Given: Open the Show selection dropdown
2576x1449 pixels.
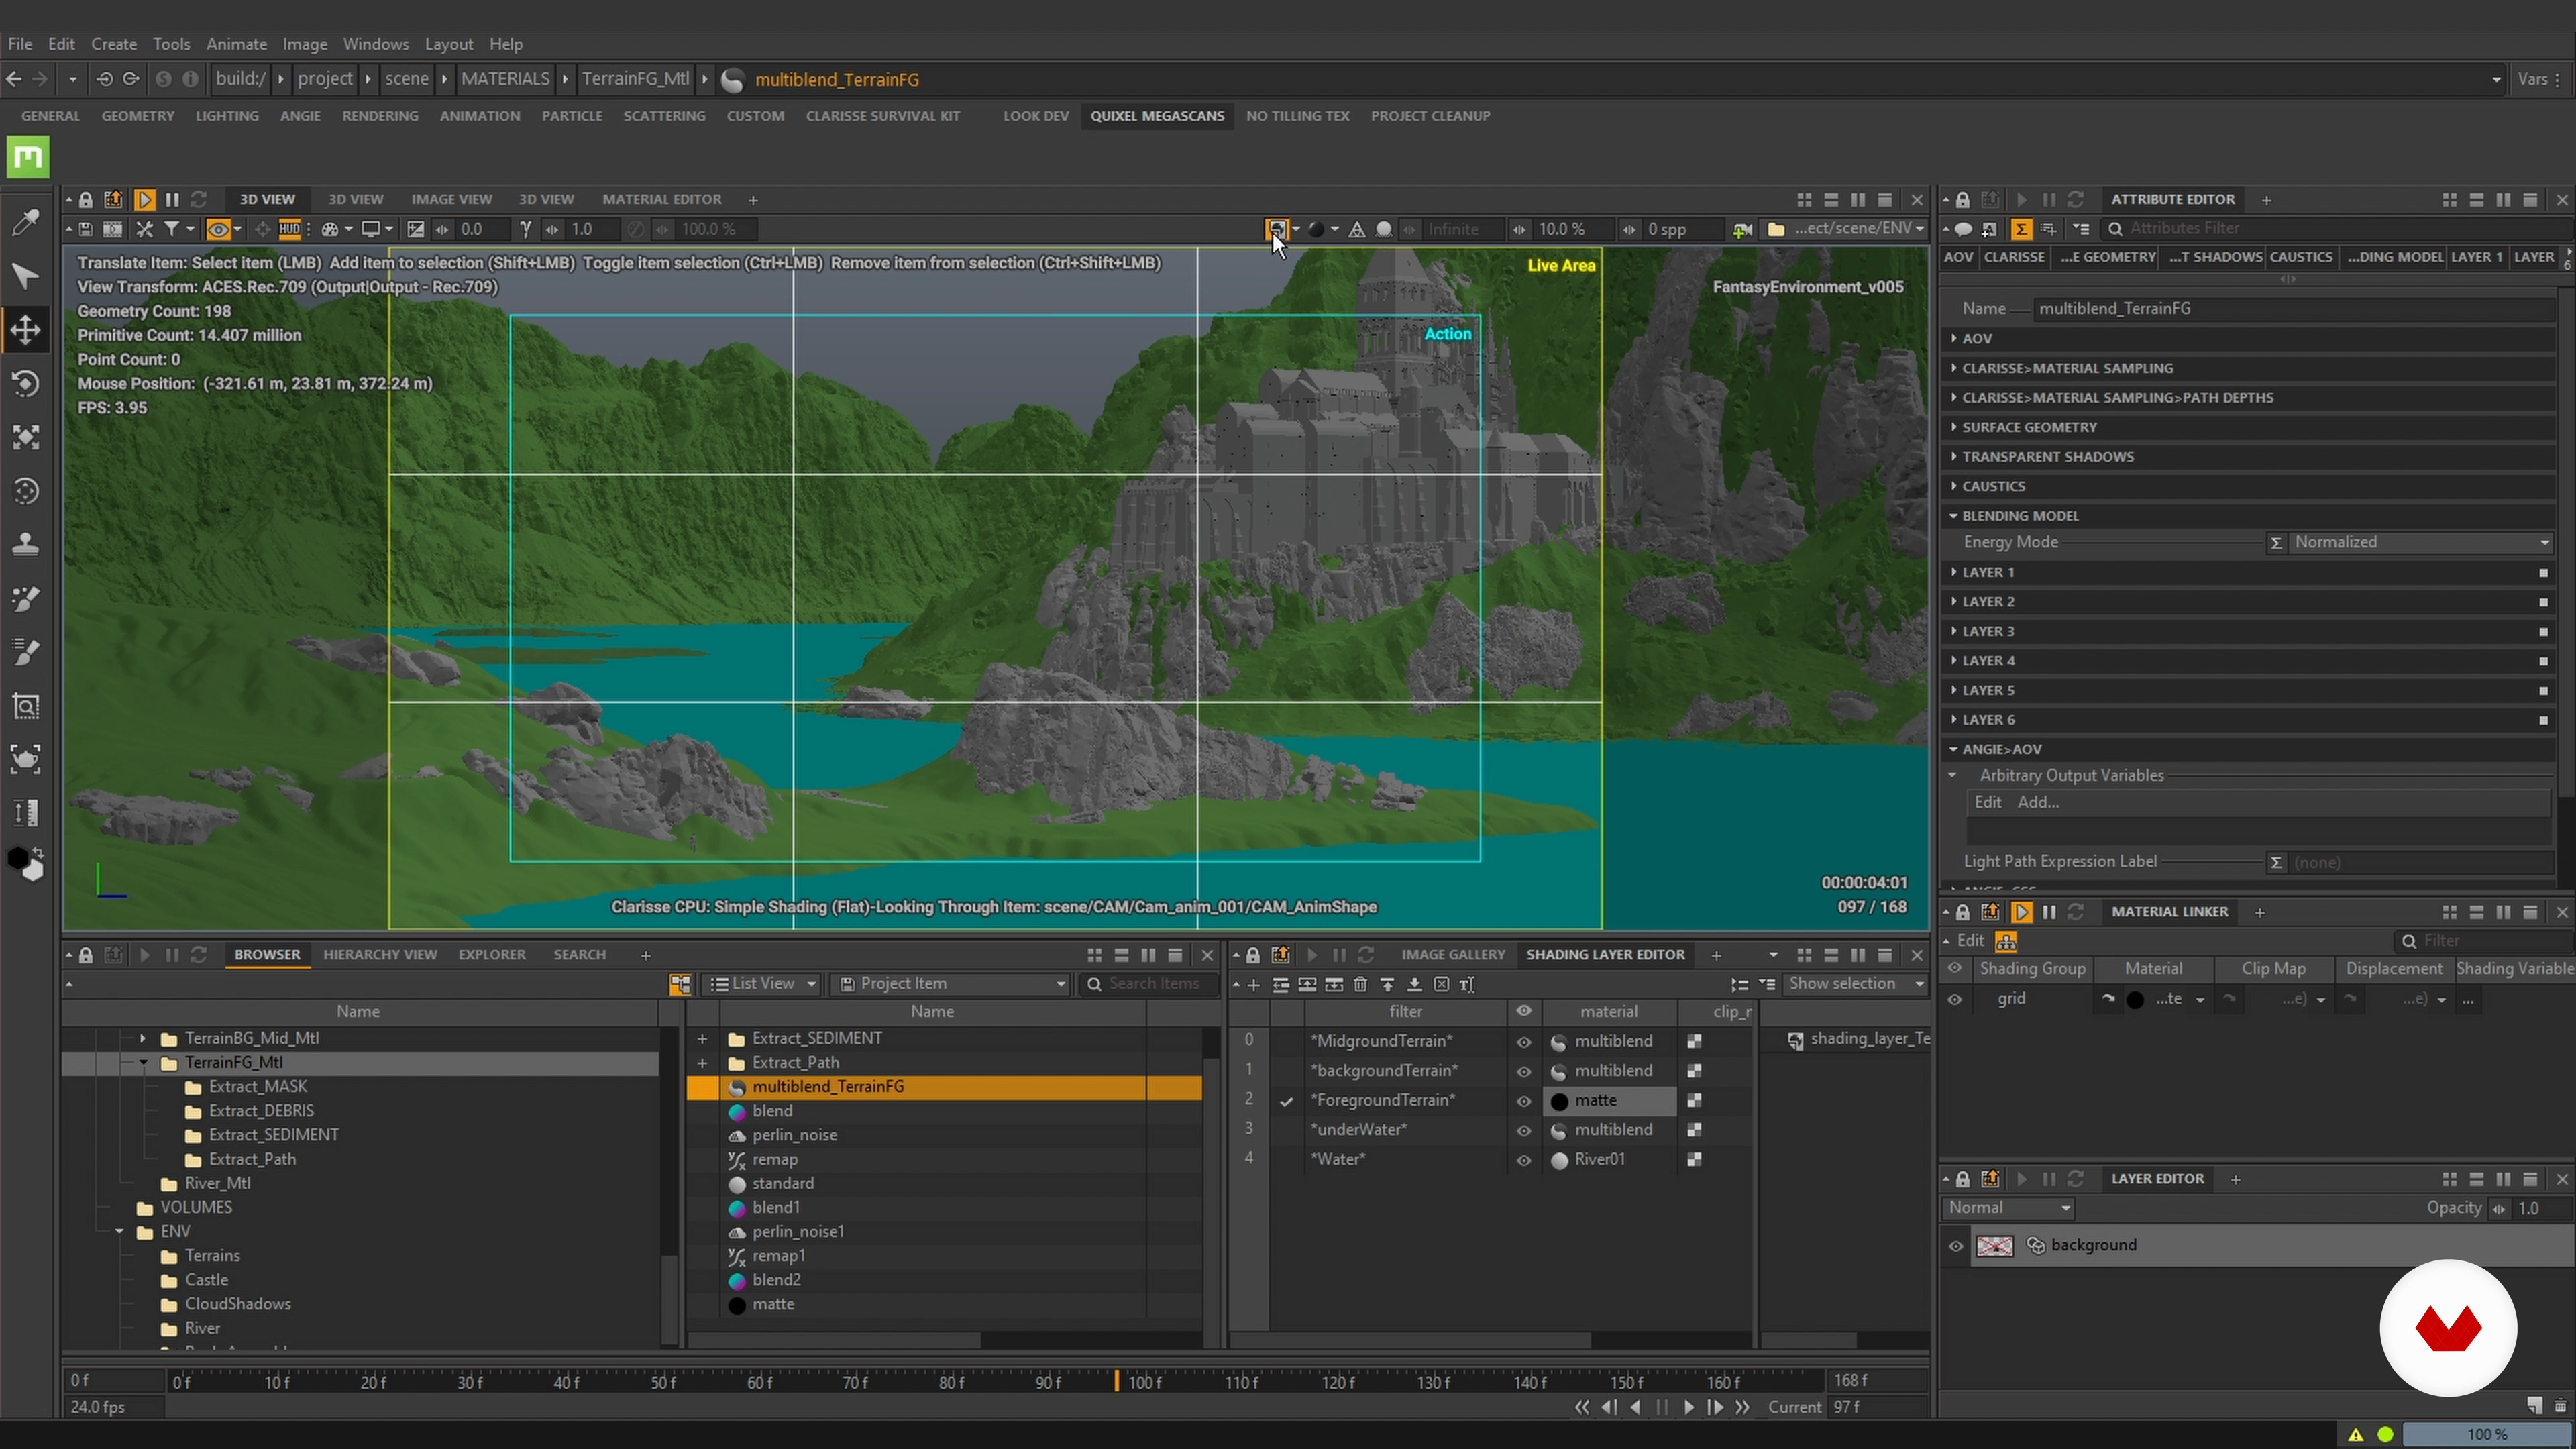Looking at the screenshot, I should point(1855,984).
